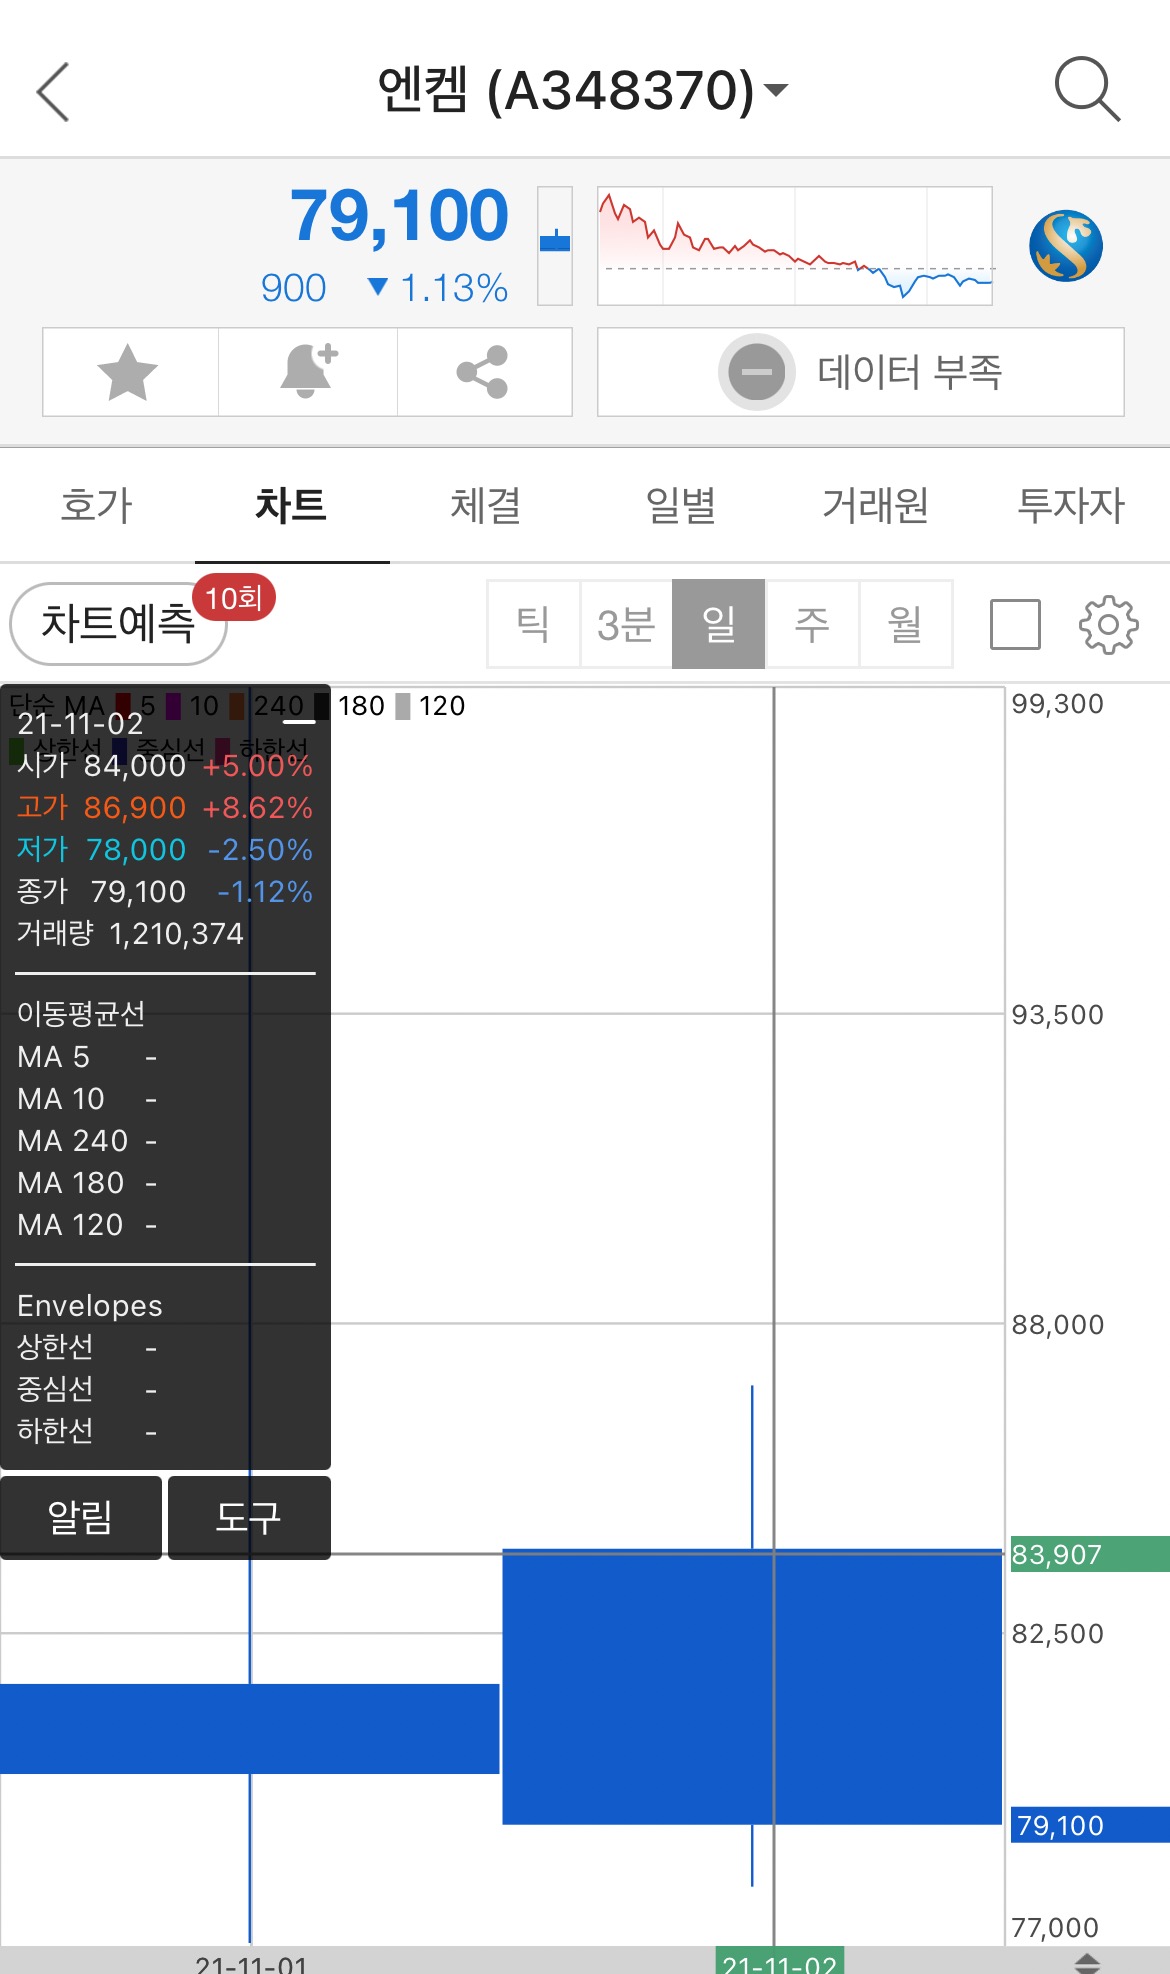The image size is (1170, 1974).
Task: Select the 주 weekly chart interval
Action: point(812,624)
